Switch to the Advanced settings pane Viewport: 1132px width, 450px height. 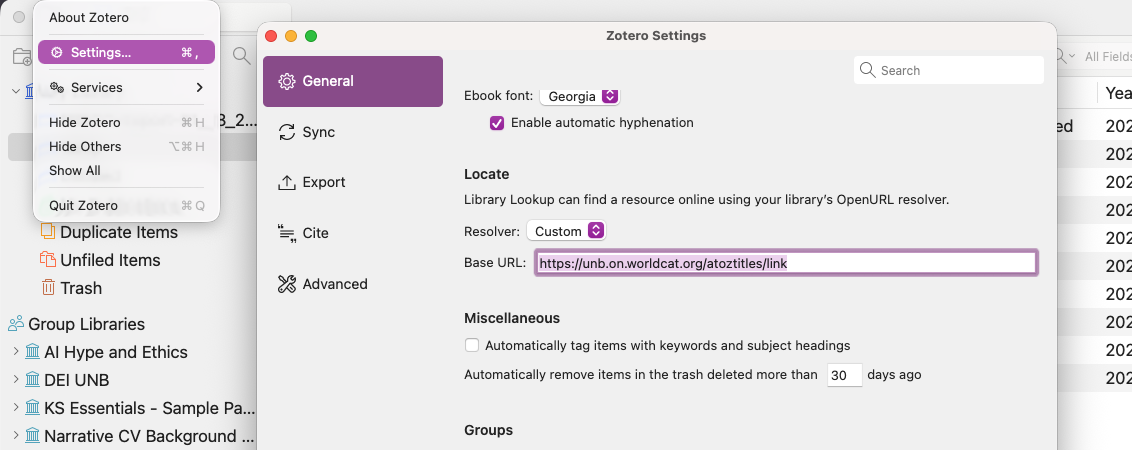(x=353, y=284)
